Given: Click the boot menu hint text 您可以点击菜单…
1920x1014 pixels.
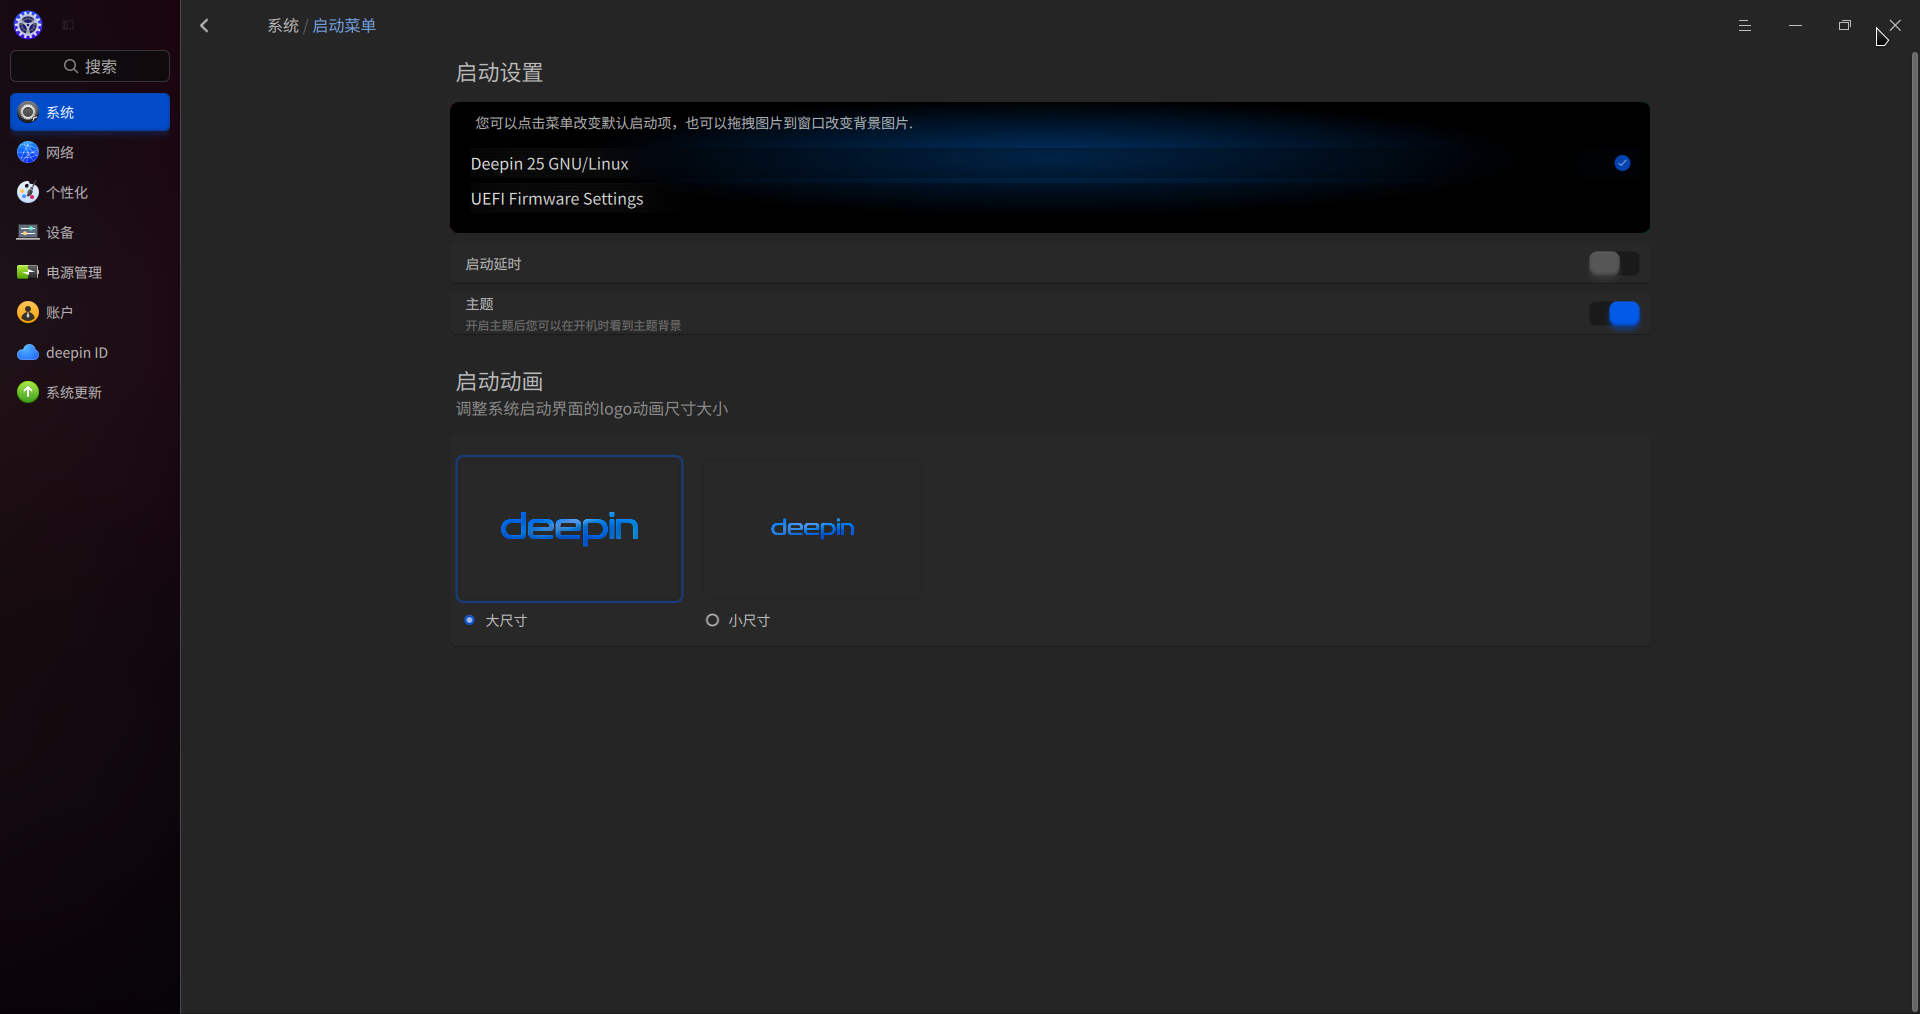Looking at the screenshot, I should (694, 123).
